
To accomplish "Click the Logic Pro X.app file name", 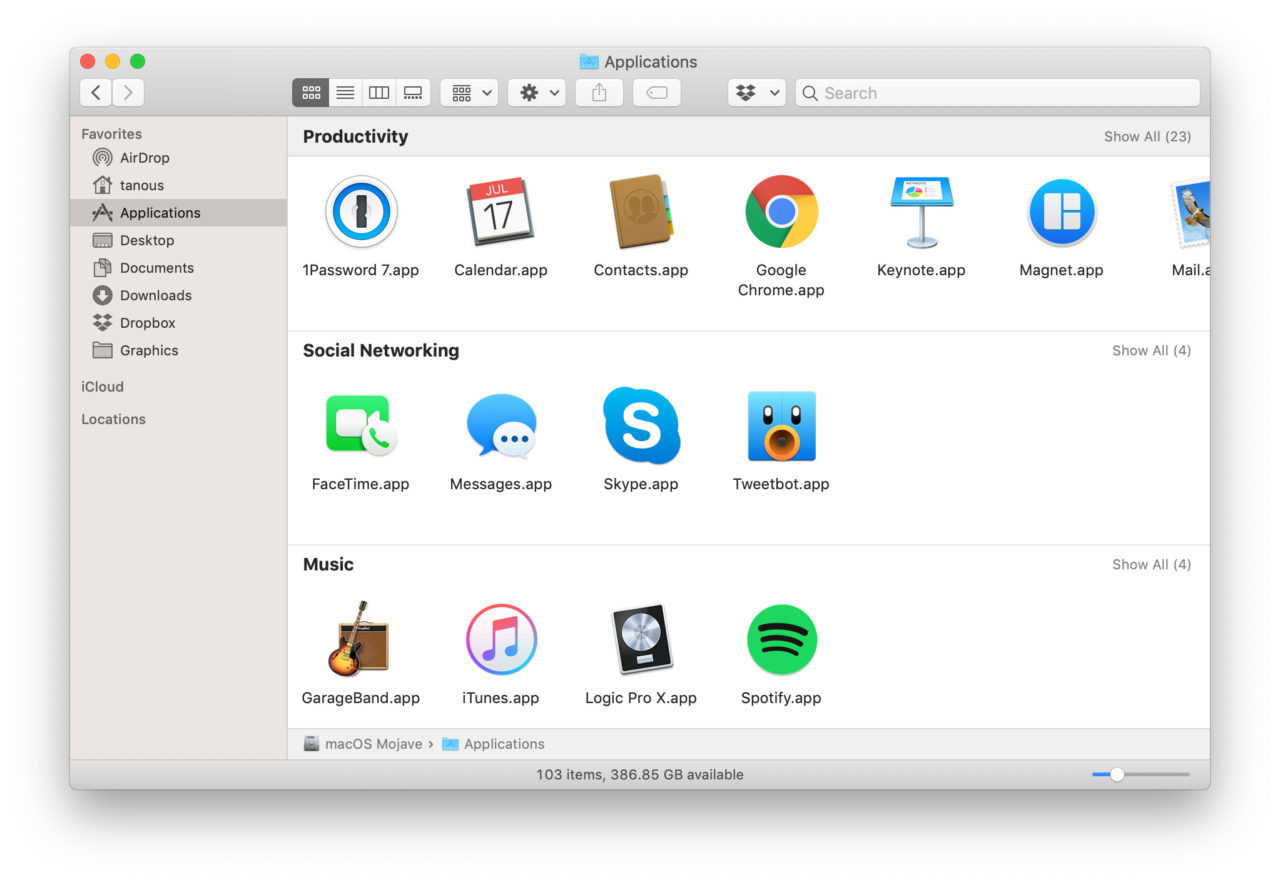I will pos(641,698).
